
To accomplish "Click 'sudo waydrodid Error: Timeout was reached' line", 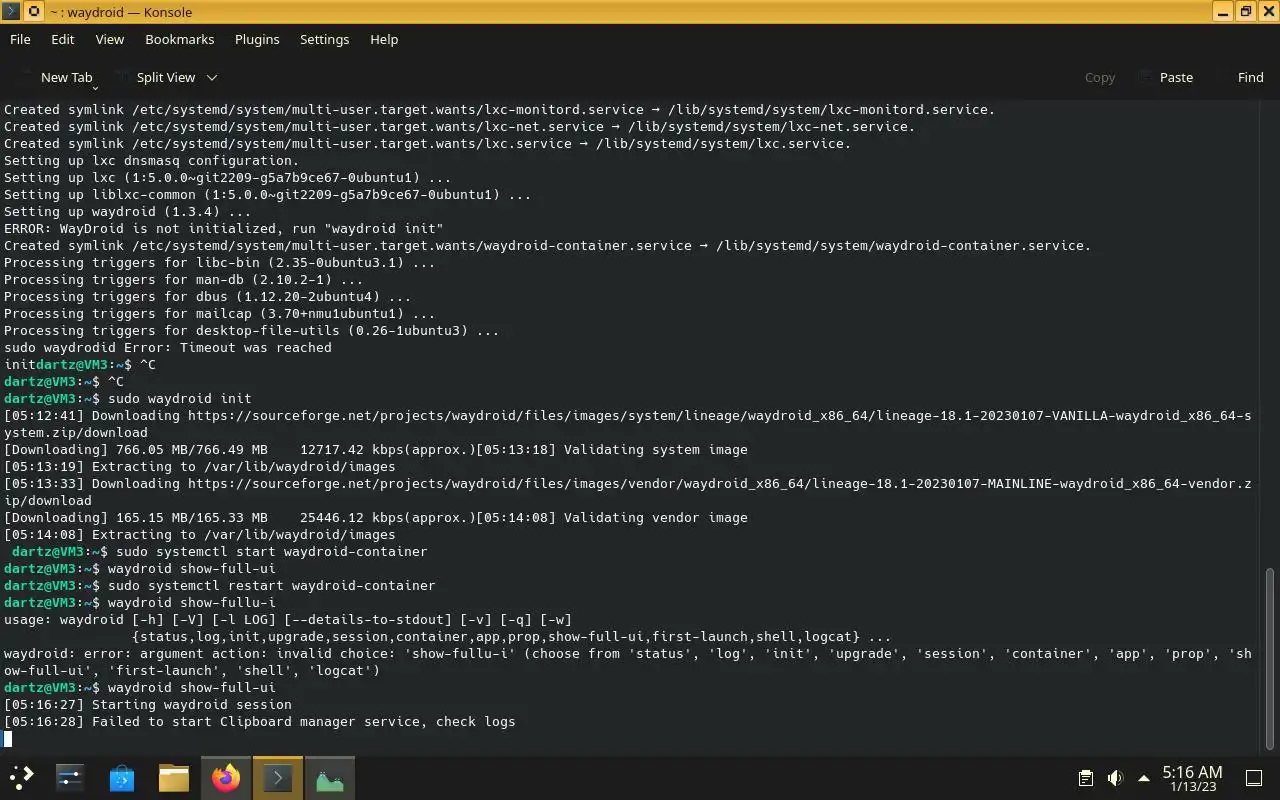I will pyautogui.click(x=168, y=347).
